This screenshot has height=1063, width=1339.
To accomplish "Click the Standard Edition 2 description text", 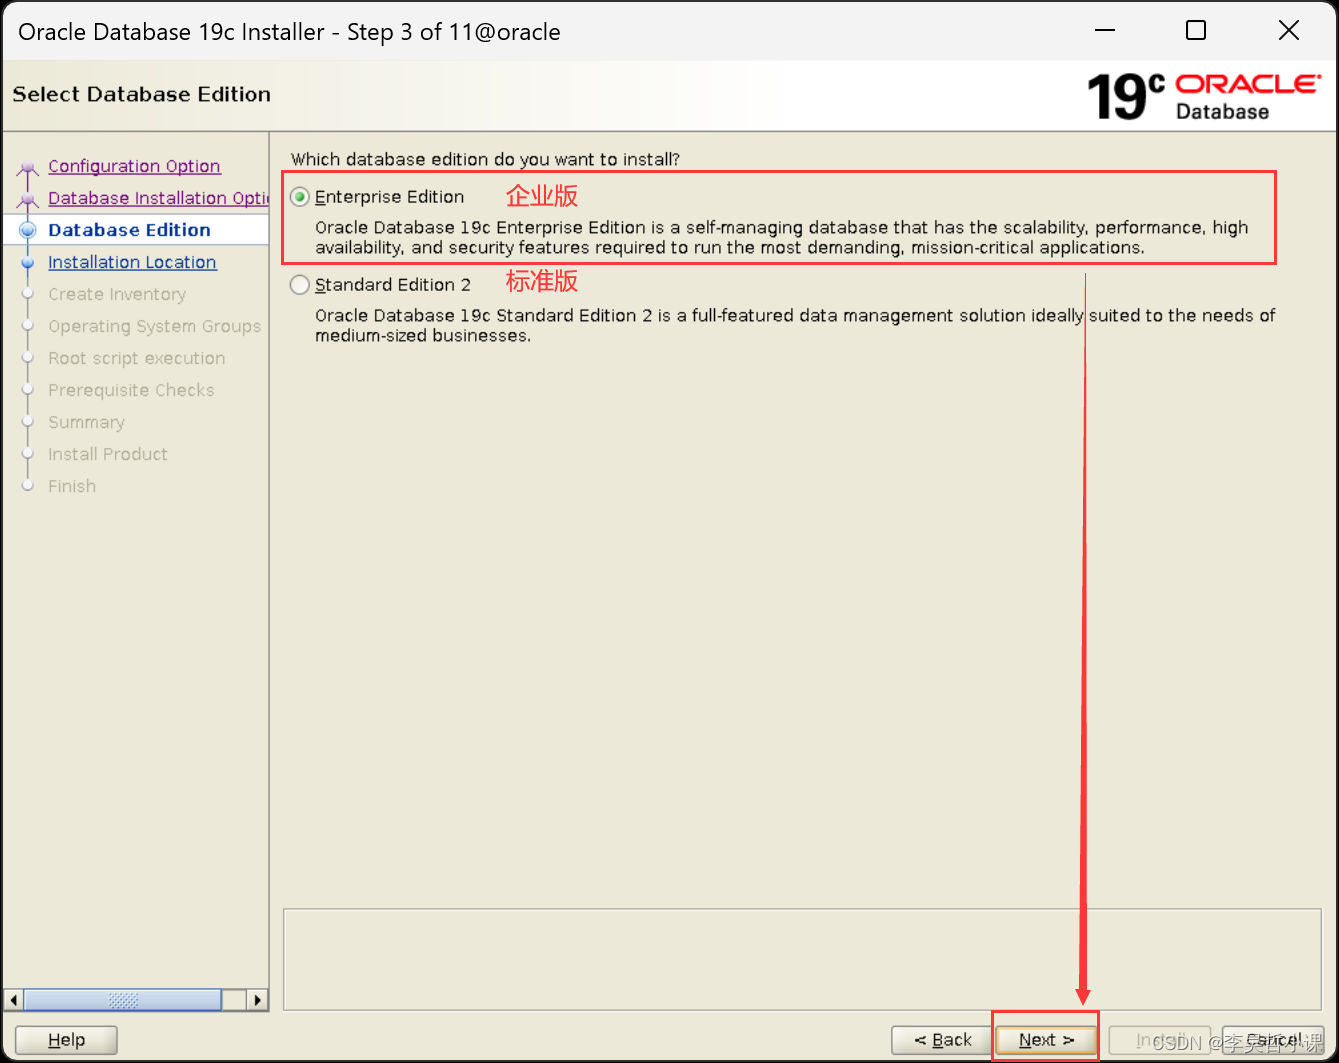I will point(795,325).
